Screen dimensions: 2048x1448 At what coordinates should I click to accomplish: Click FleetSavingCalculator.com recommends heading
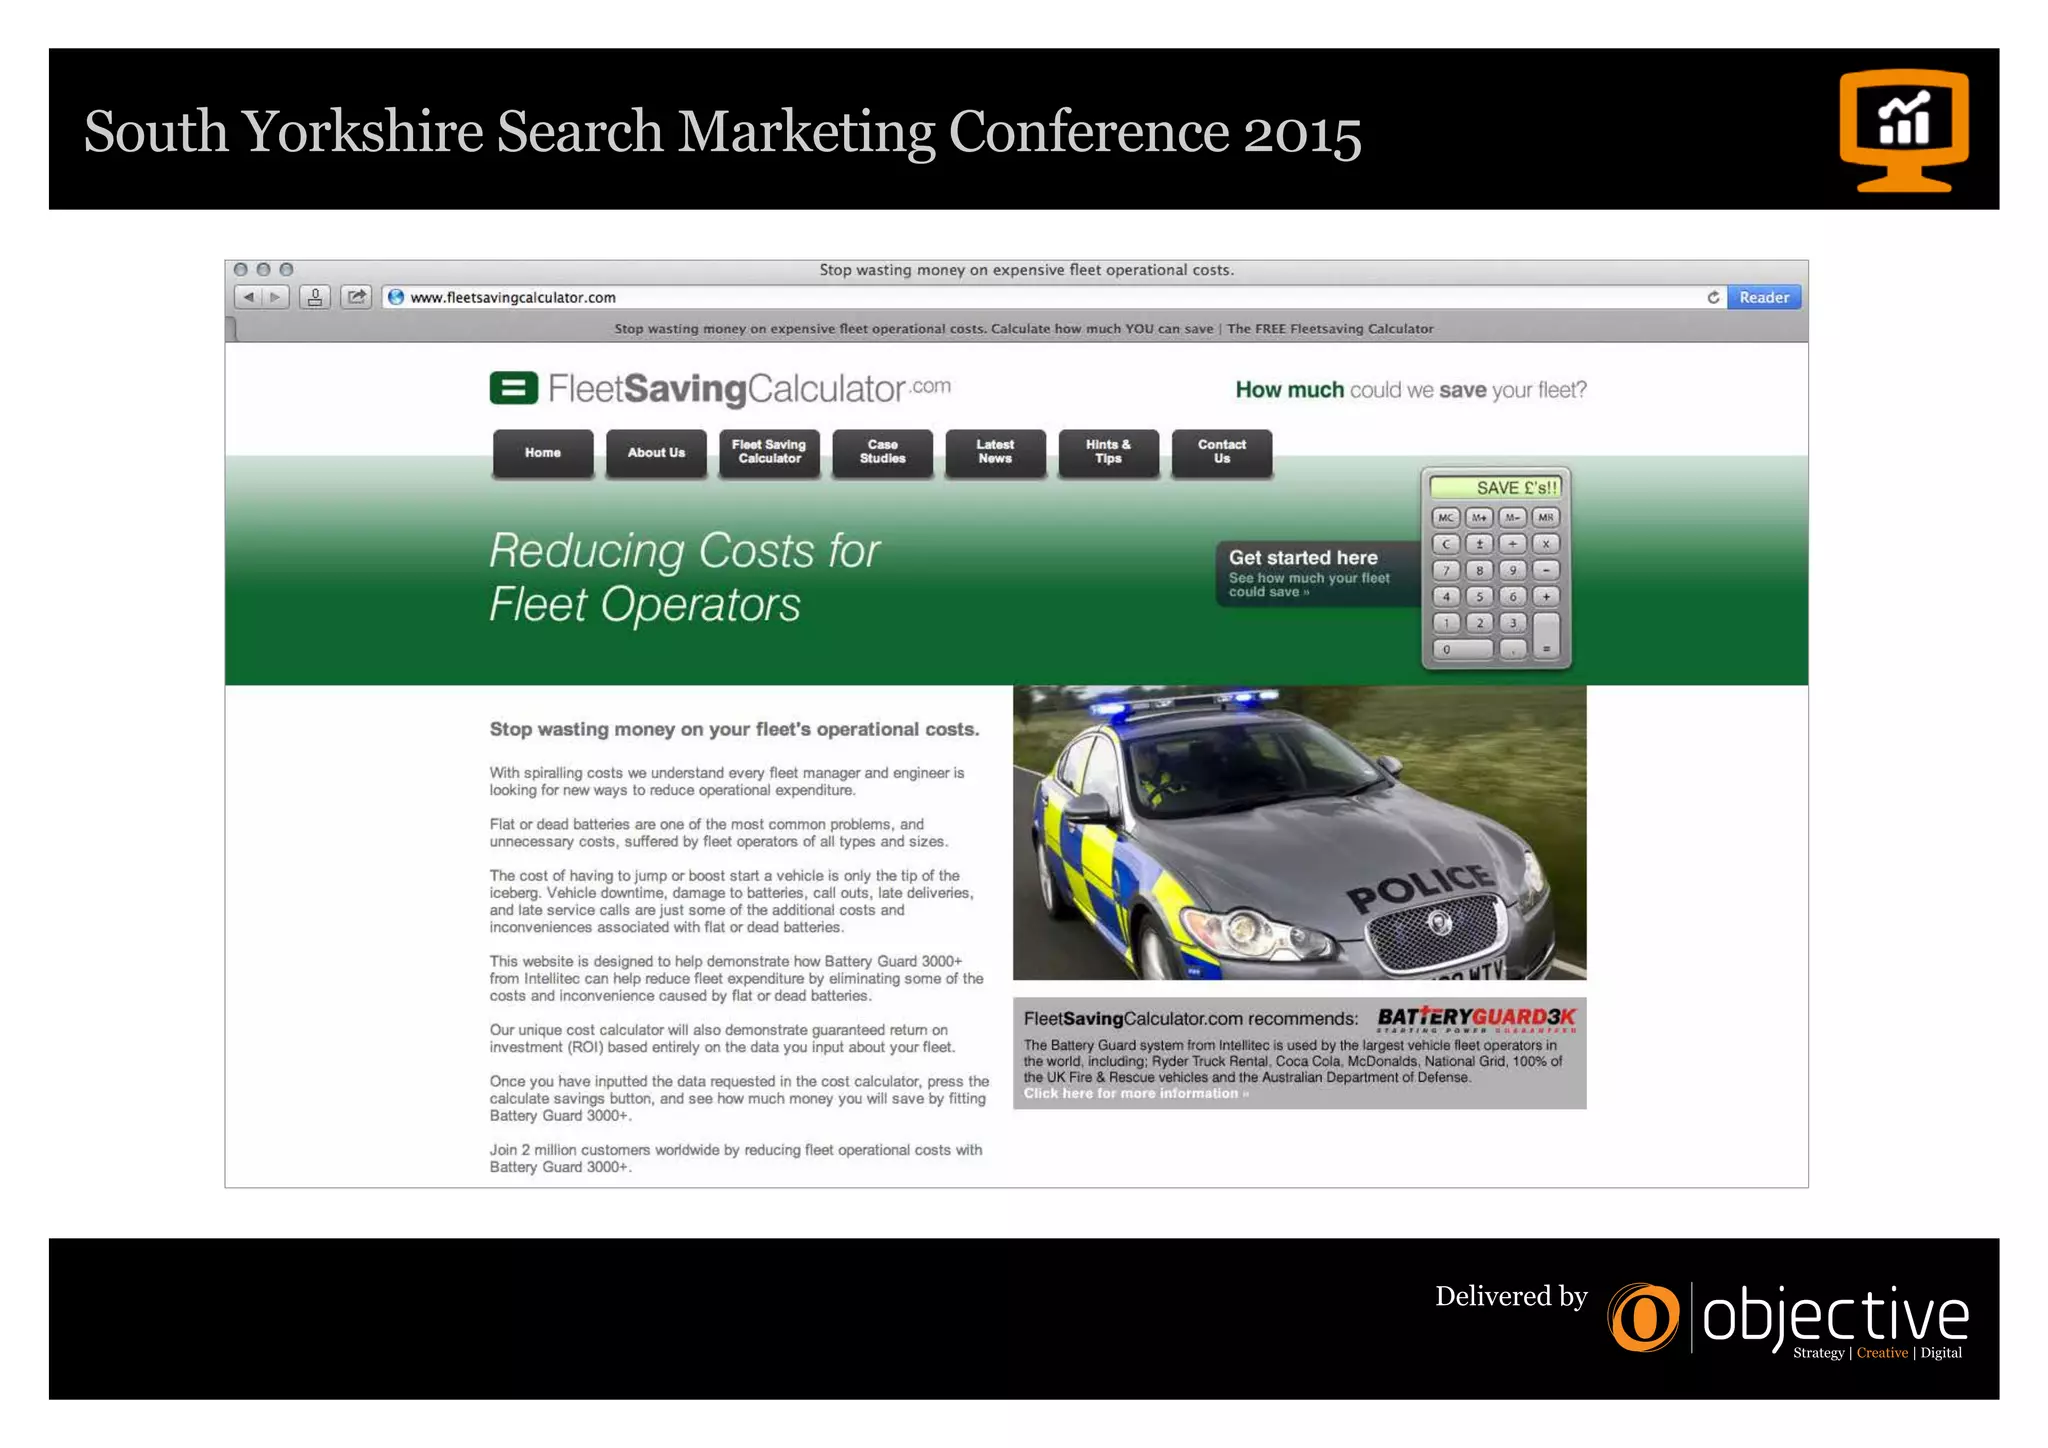tap(1191, 1019)
